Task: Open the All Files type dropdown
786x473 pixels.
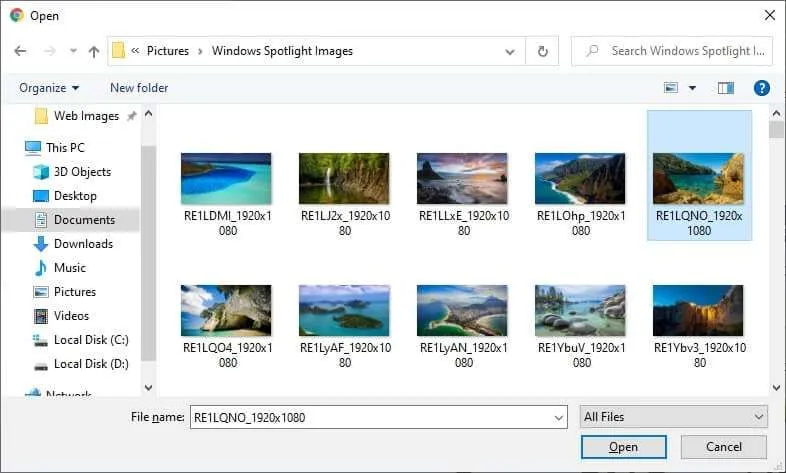Action: pos(673,417)
